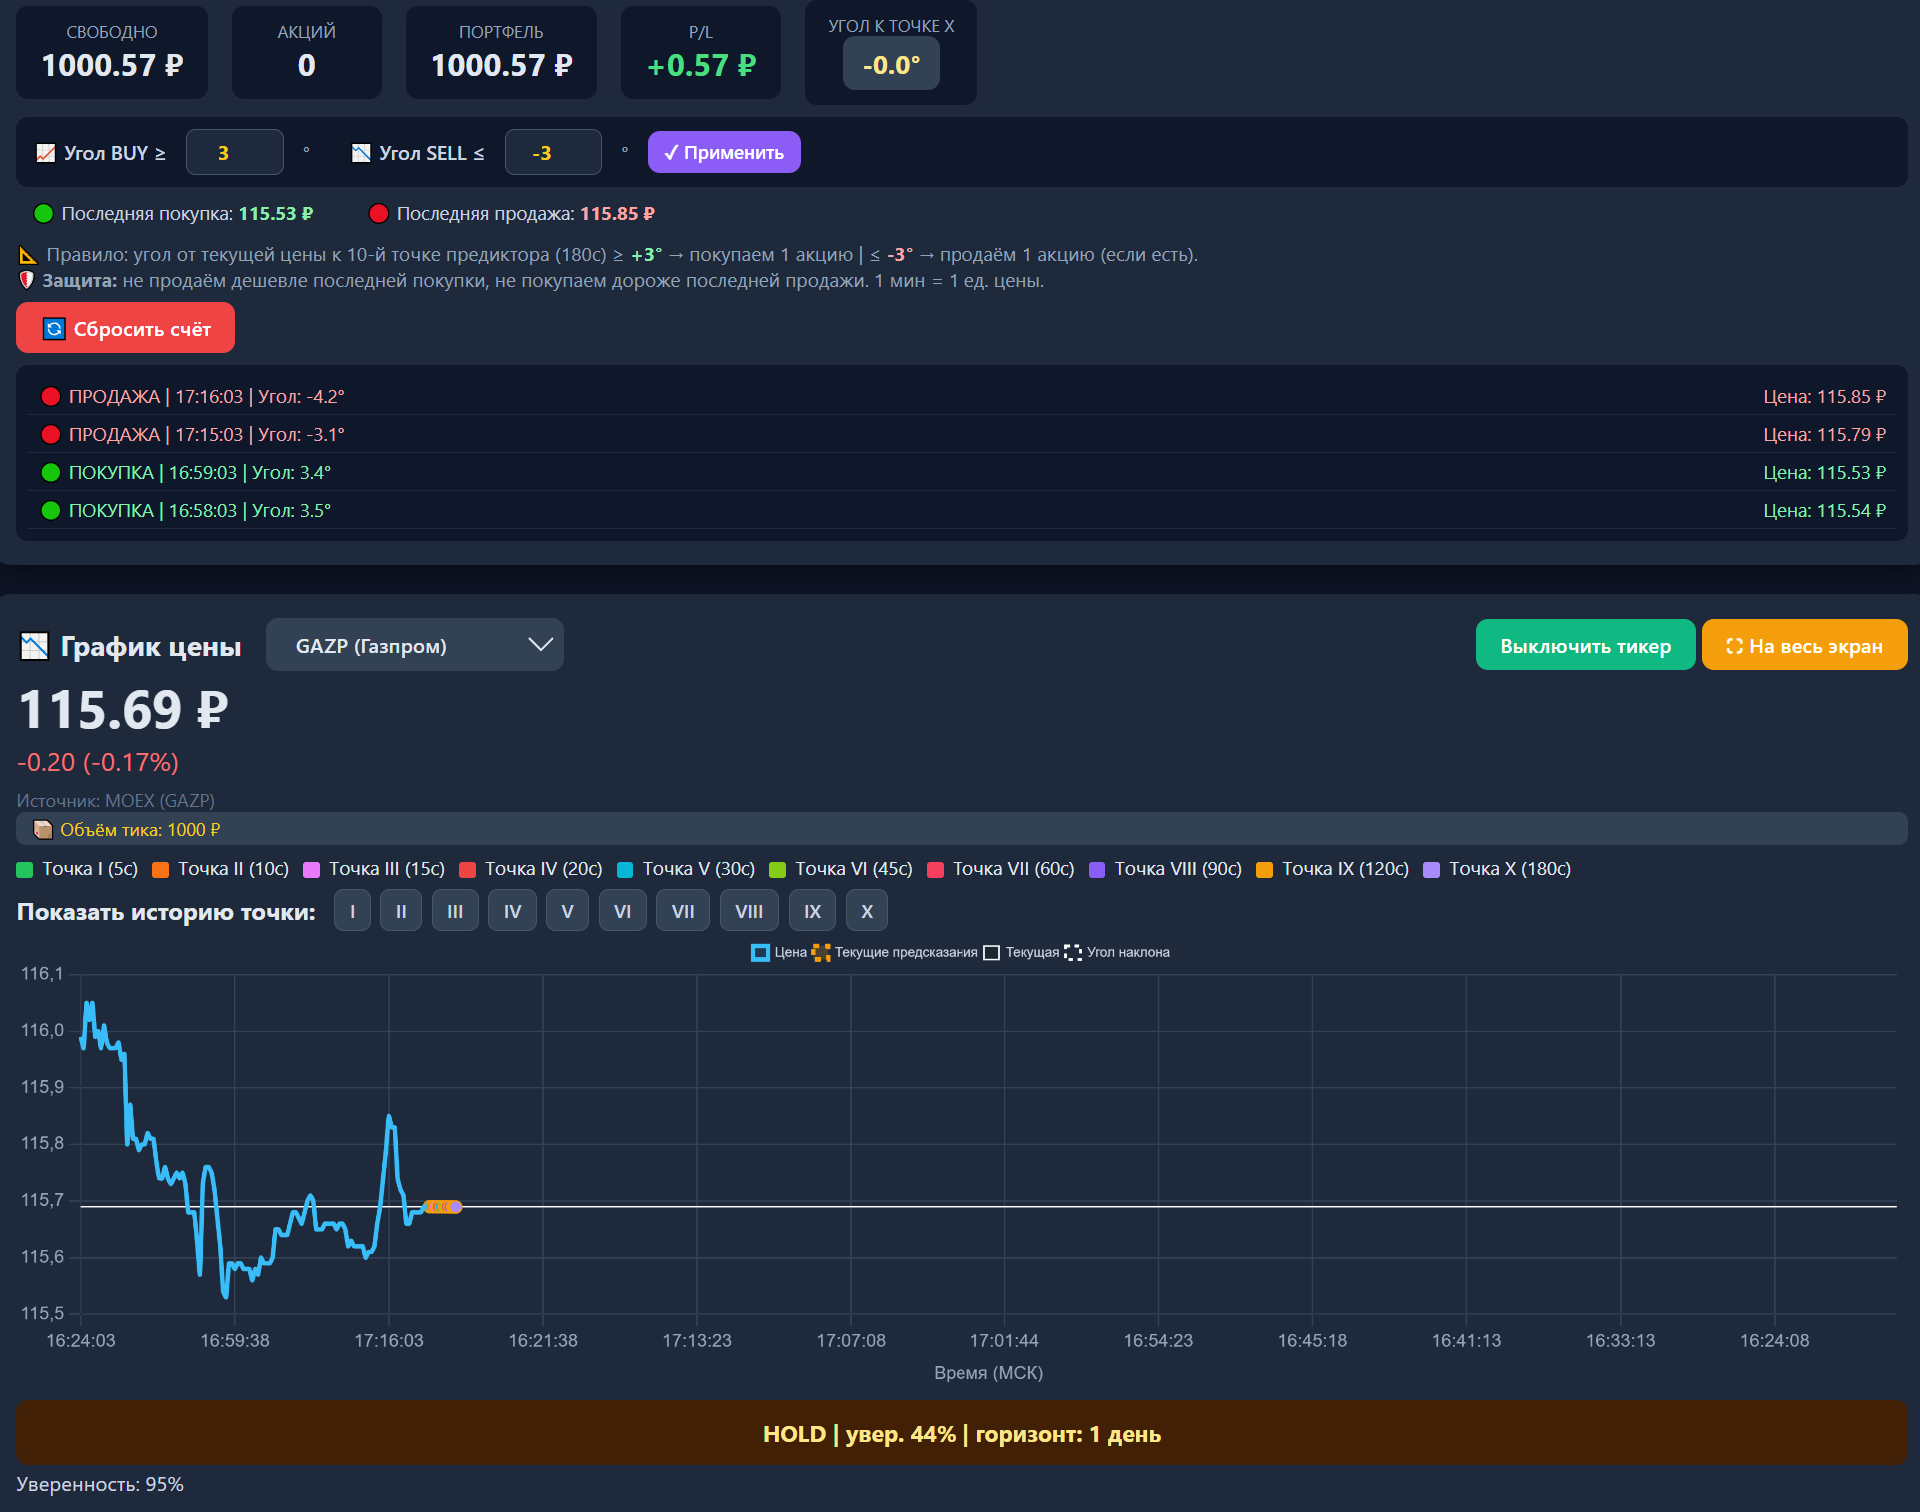The image size is (1920, 1512).
Task: Click На весь экран button
Action: [1804, 645]
